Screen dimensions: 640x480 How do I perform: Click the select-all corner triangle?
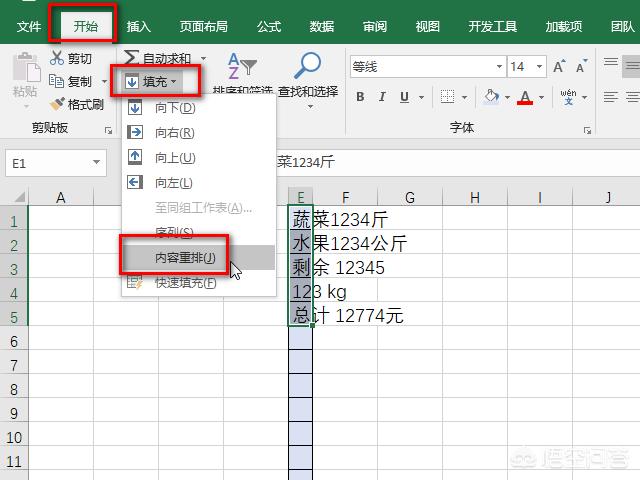(18, 197)
